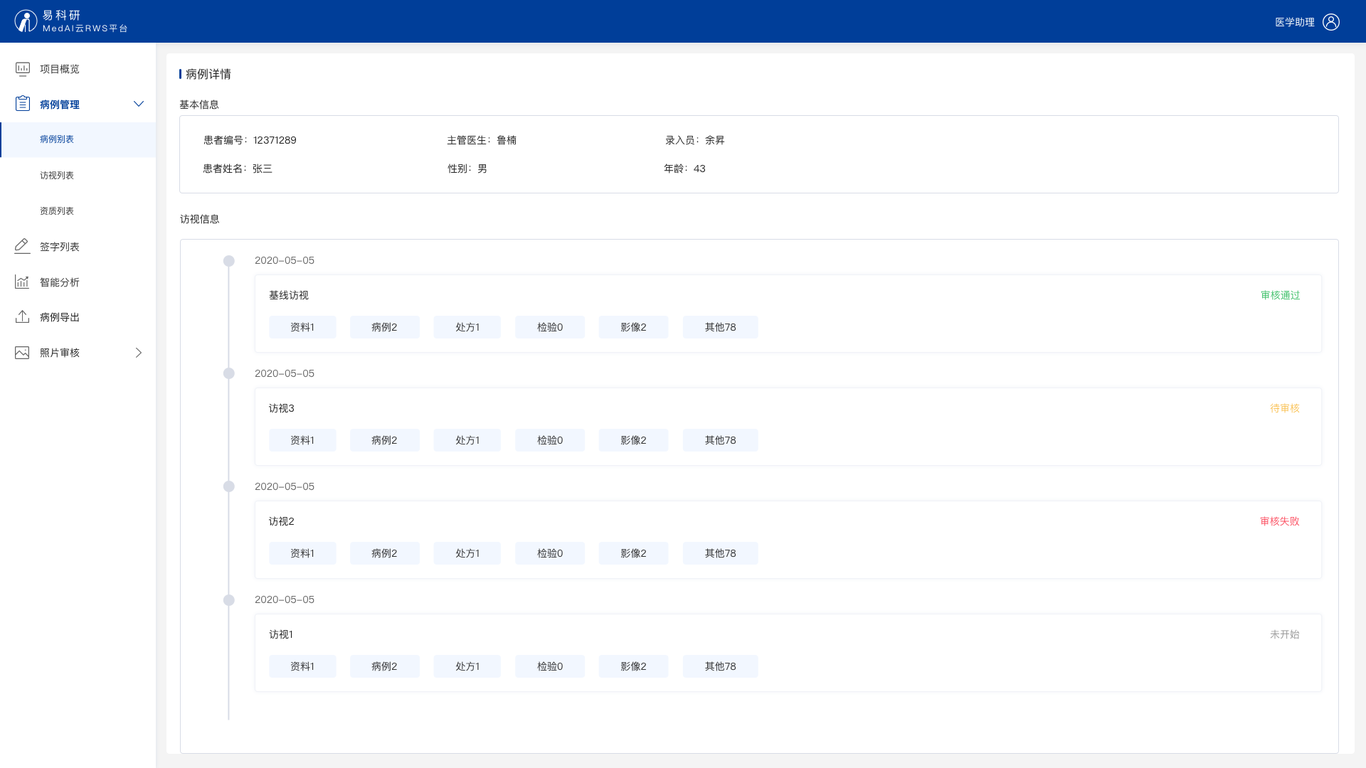Screen dimensions: 1366x768
Task: Click 影像2 in 基线访视 card
Action: pyautogui.click(x=633, y=327)
